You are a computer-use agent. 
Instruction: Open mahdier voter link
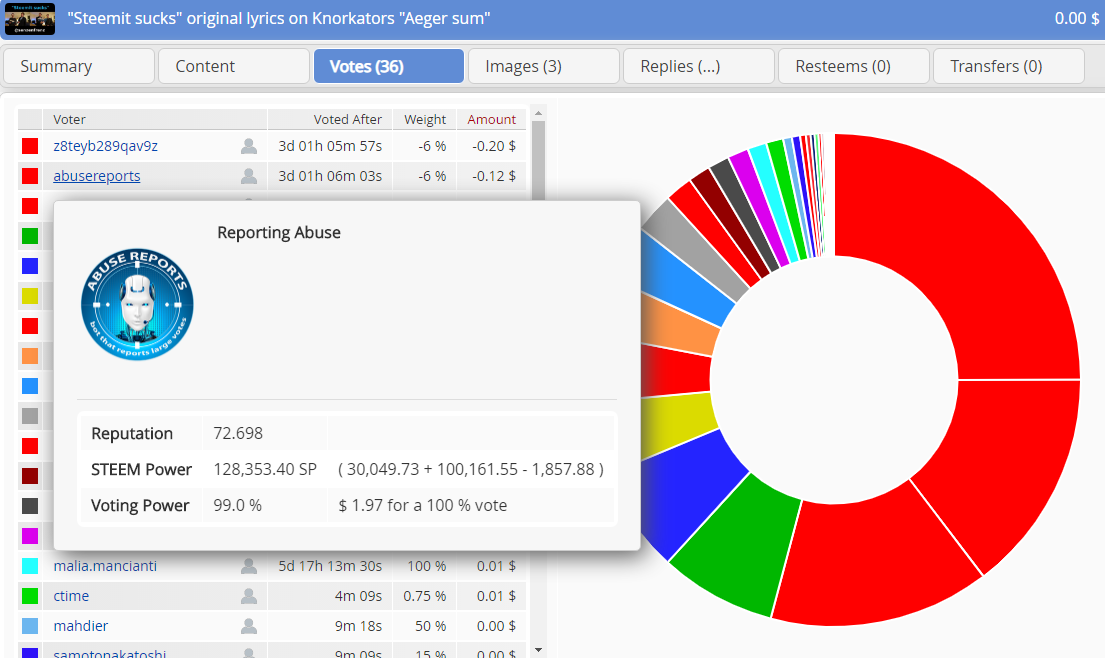81,626
